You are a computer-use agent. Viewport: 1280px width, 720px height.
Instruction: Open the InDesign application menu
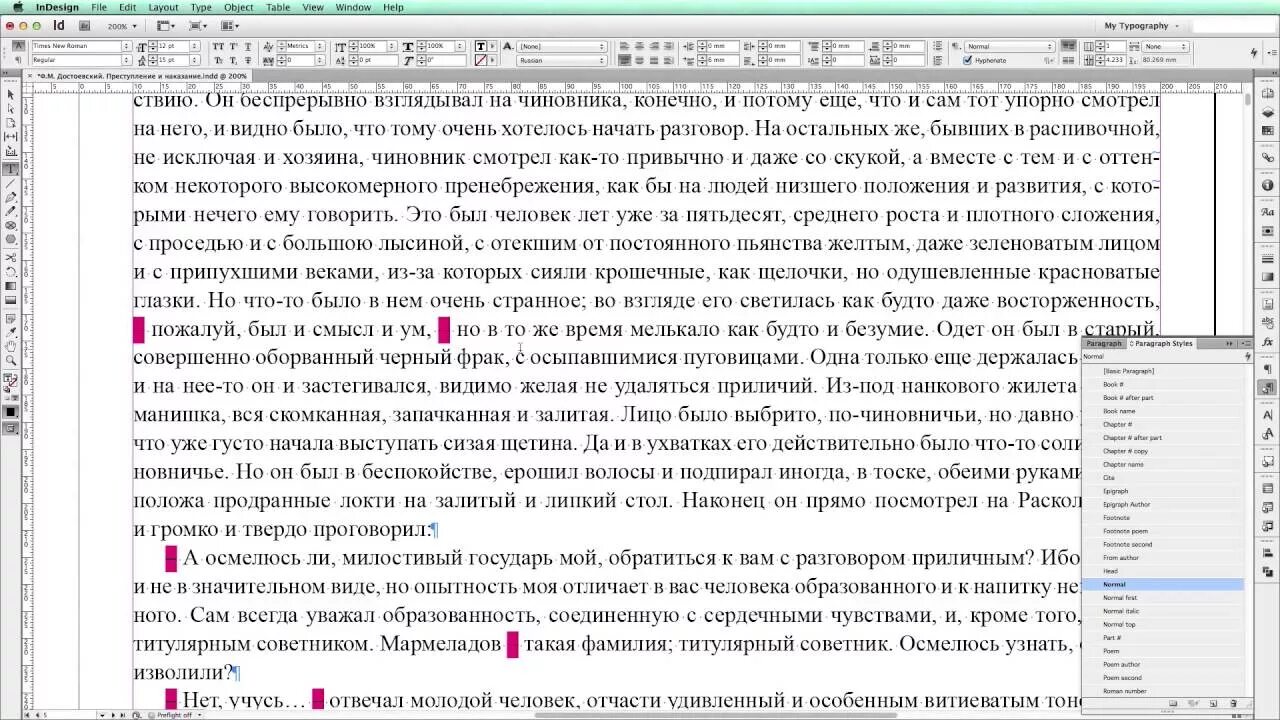57,7
